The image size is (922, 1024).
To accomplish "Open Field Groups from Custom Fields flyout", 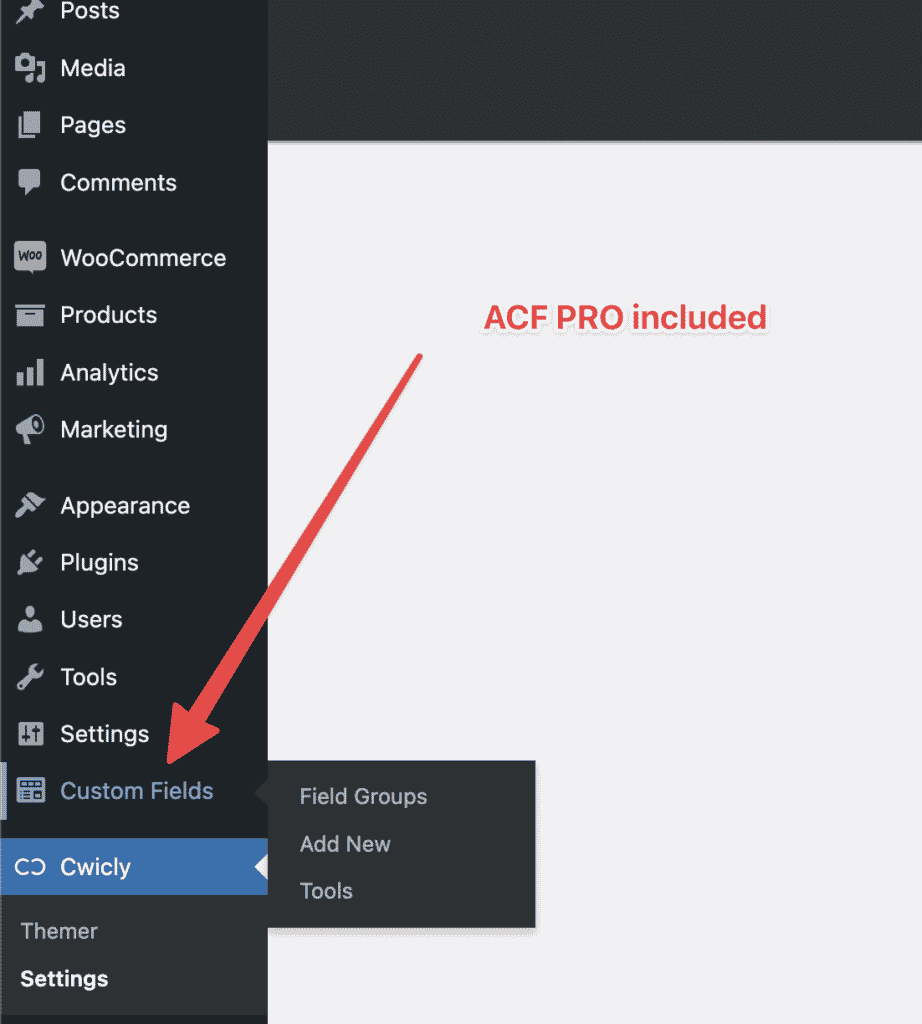I will pyautogui.click(x=363, y=797).
